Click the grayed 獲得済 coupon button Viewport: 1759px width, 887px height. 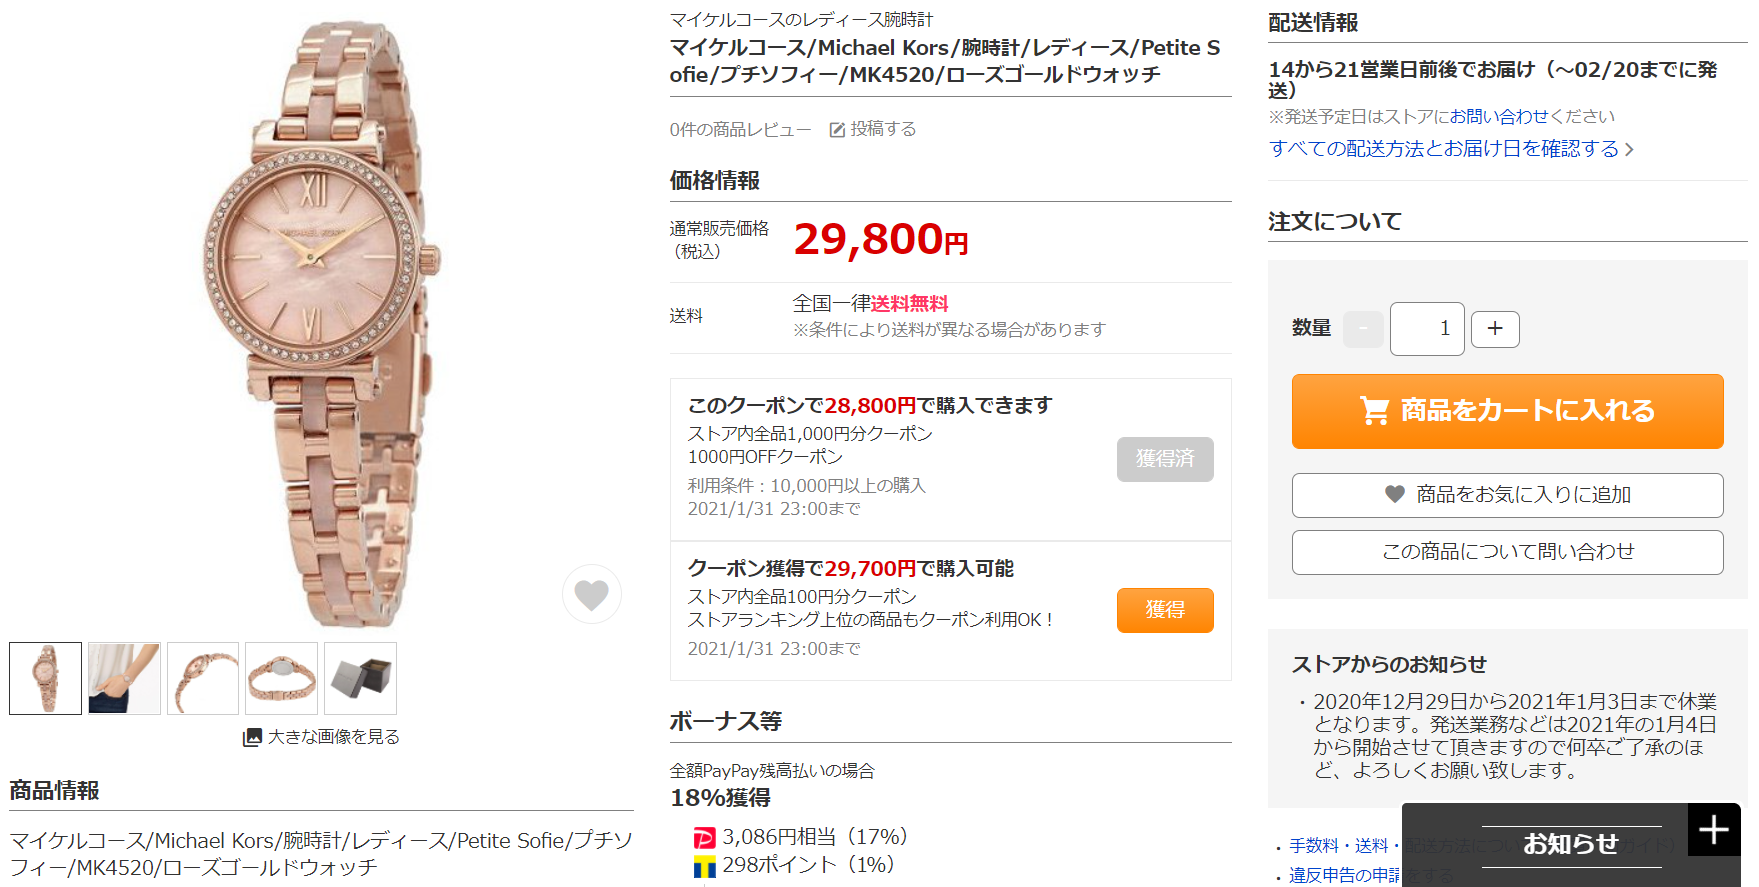1165,459
